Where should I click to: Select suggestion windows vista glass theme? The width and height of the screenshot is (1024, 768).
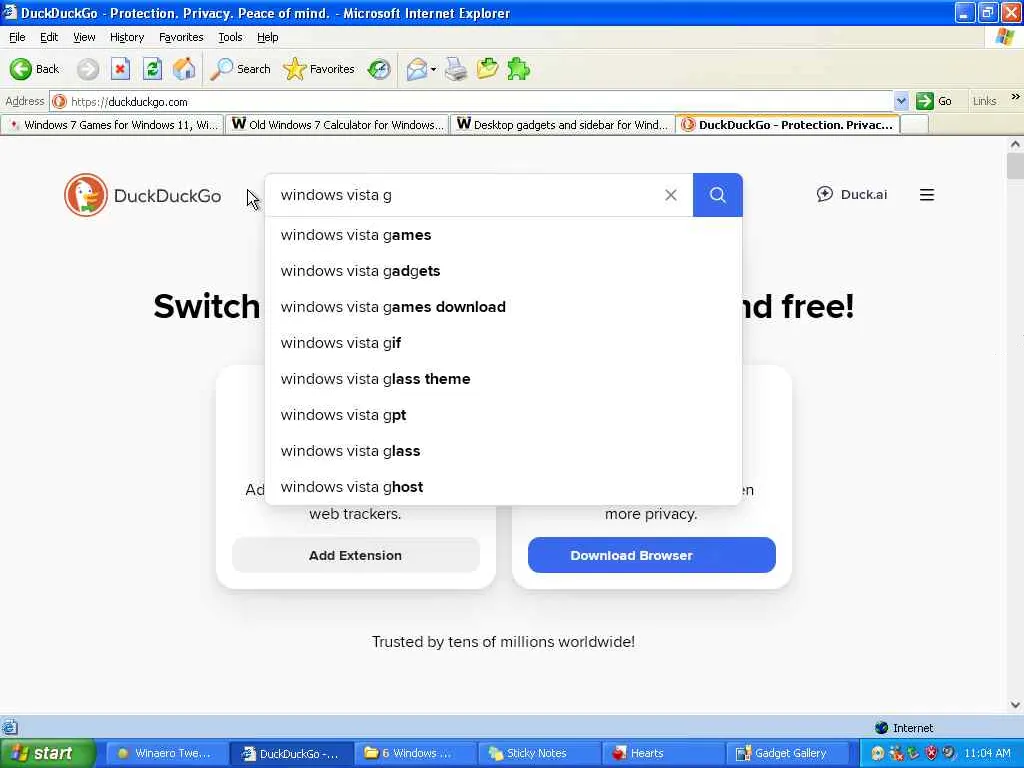coord(504,379)
